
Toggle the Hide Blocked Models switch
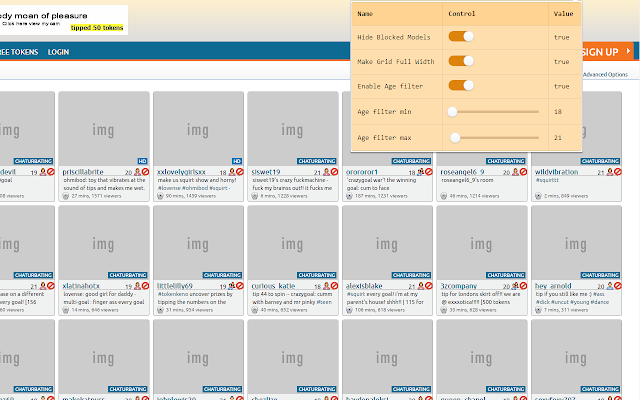[x=461, y=37]
